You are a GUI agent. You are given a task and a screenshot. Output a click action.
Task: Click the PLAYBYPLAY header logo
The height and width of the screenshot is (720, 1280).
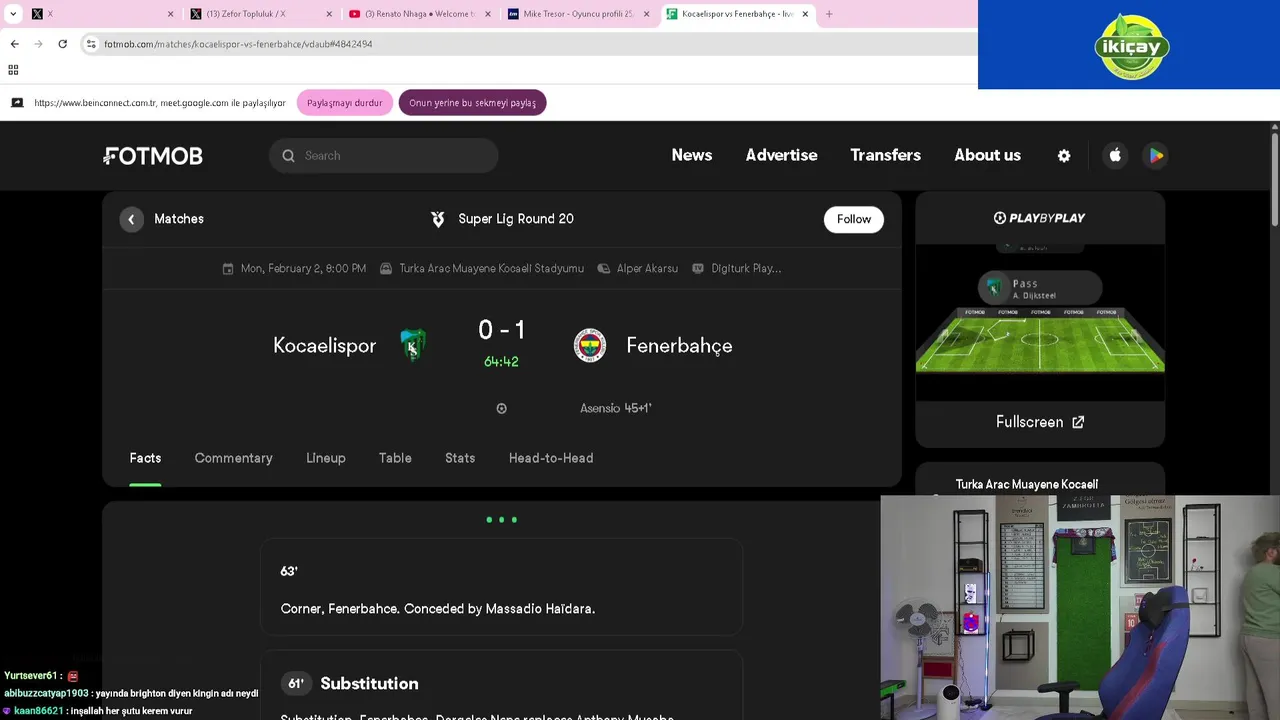[1040, 218]
